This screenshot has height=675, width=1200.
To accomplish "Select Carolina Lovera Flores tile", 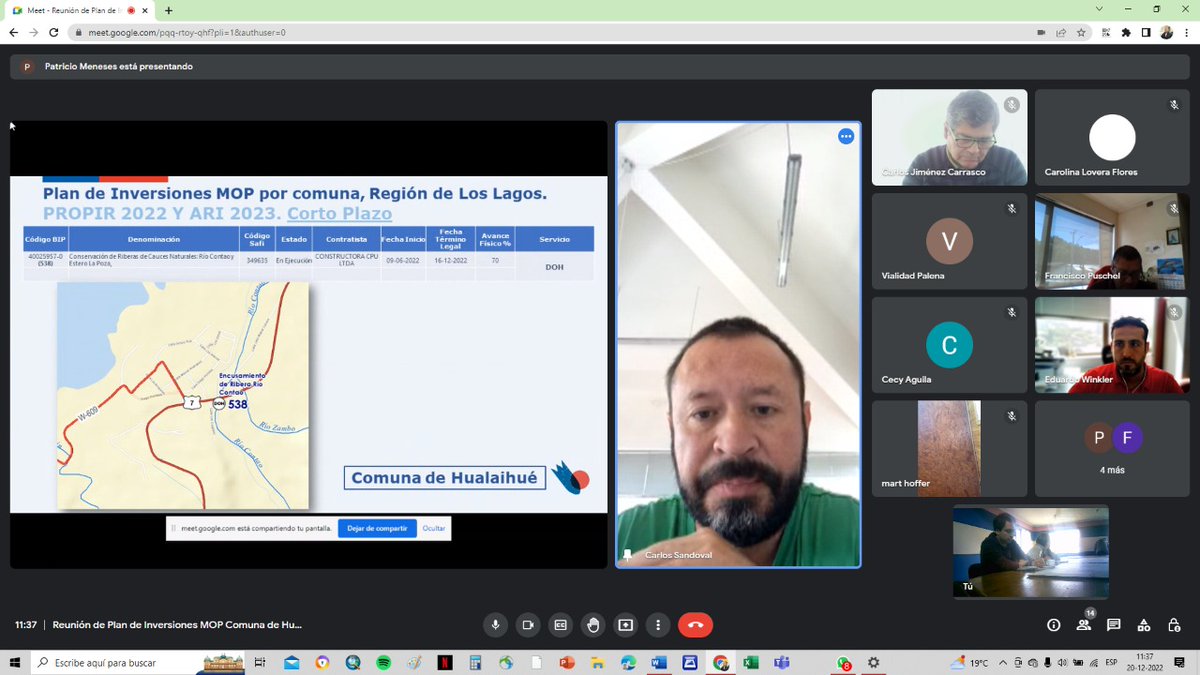I will click(1112, 137).
